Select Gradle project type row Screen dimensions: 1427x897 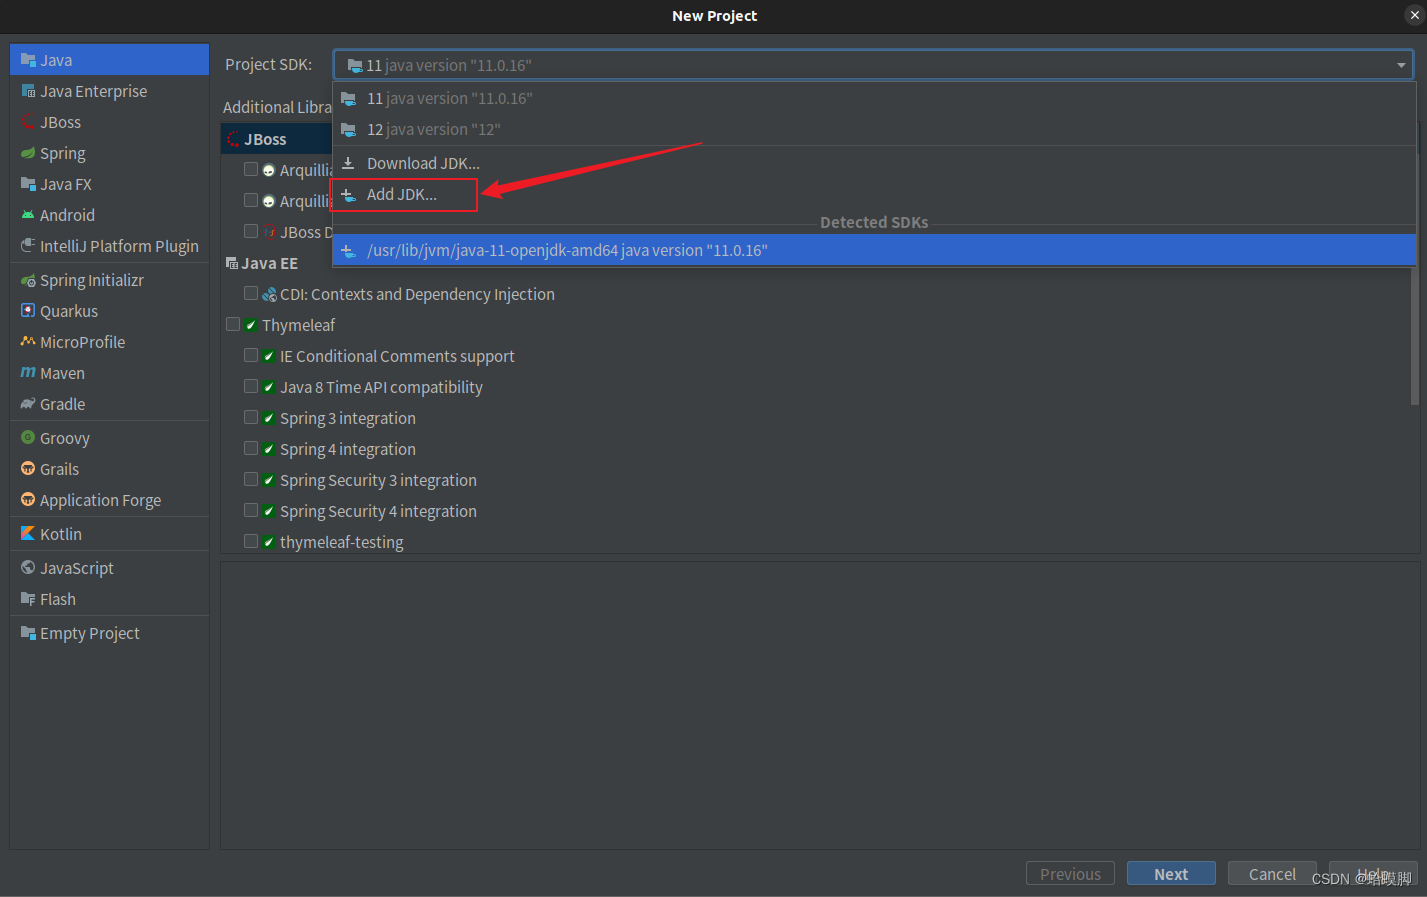pos(110,404)
